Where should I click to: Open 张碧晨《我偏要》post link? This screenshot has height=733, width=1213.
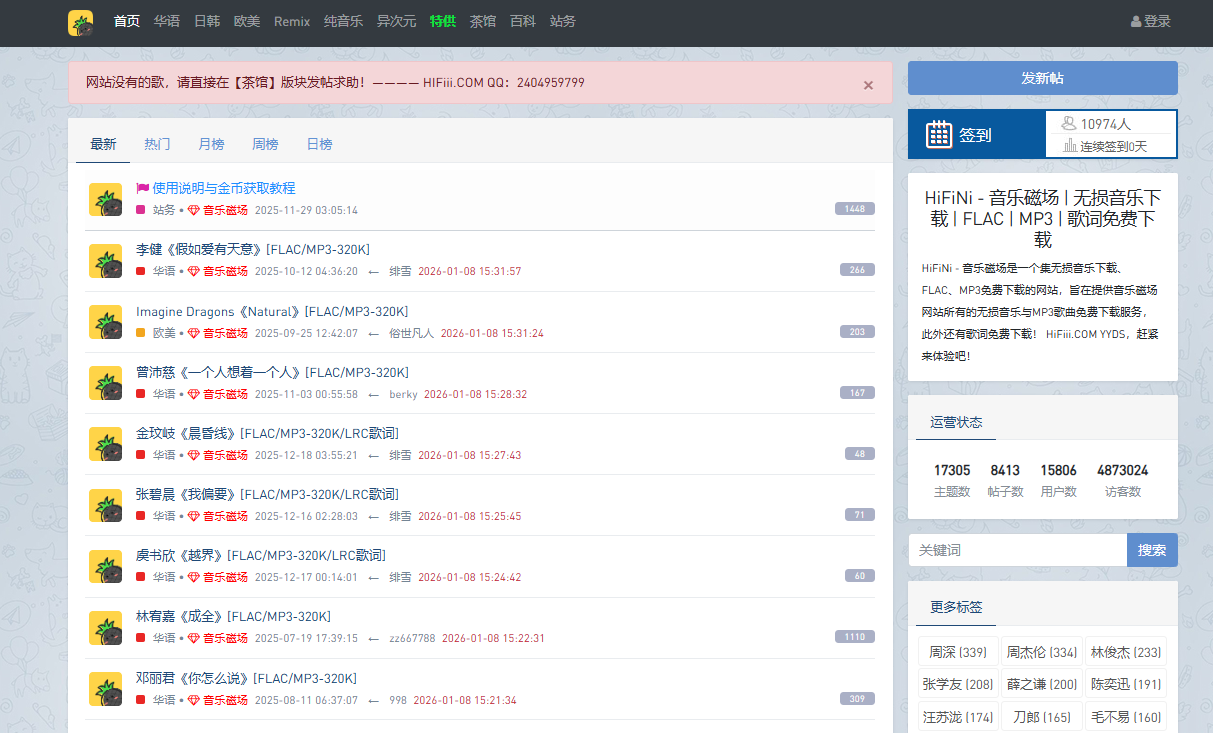(267, 494)
